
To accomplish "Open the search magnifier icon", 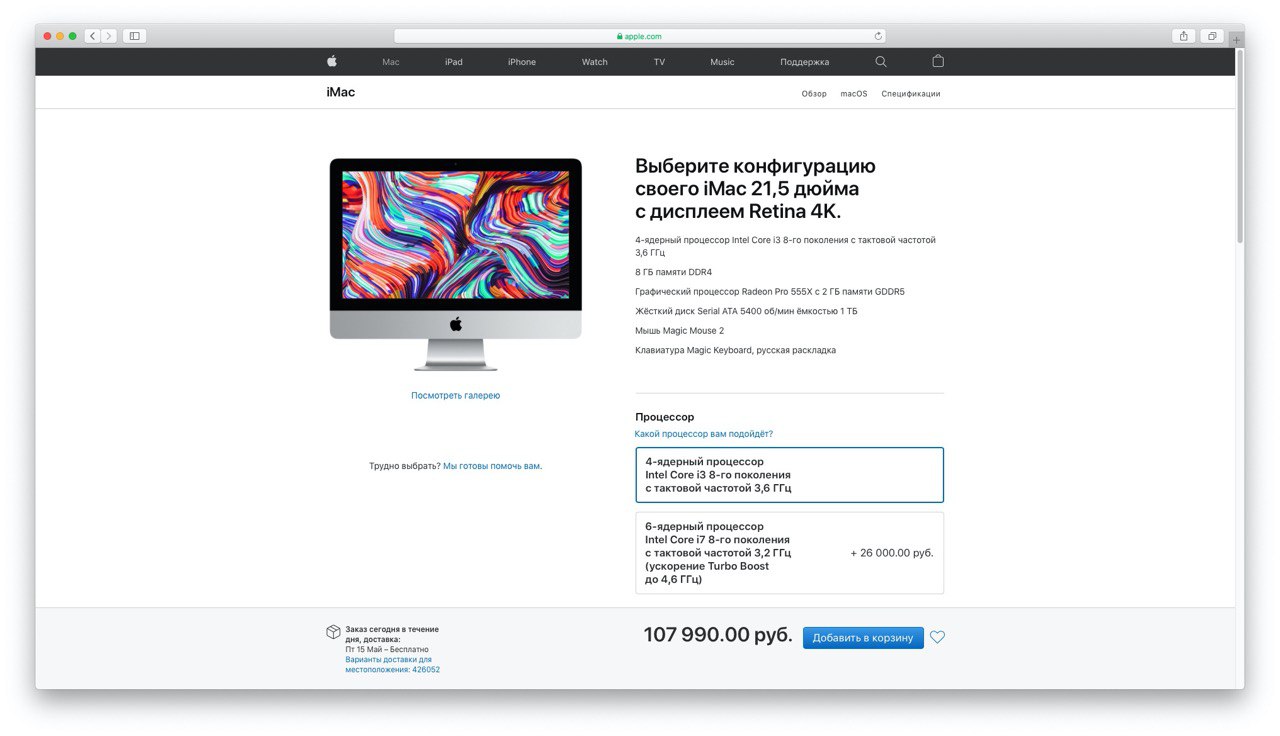I will (881, 61).
